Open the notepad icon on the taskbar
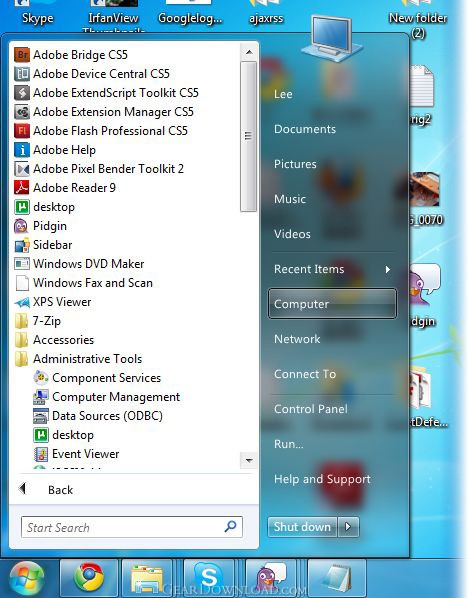The width and height of the screenshot is (470, 598). [x=337, y=577]
